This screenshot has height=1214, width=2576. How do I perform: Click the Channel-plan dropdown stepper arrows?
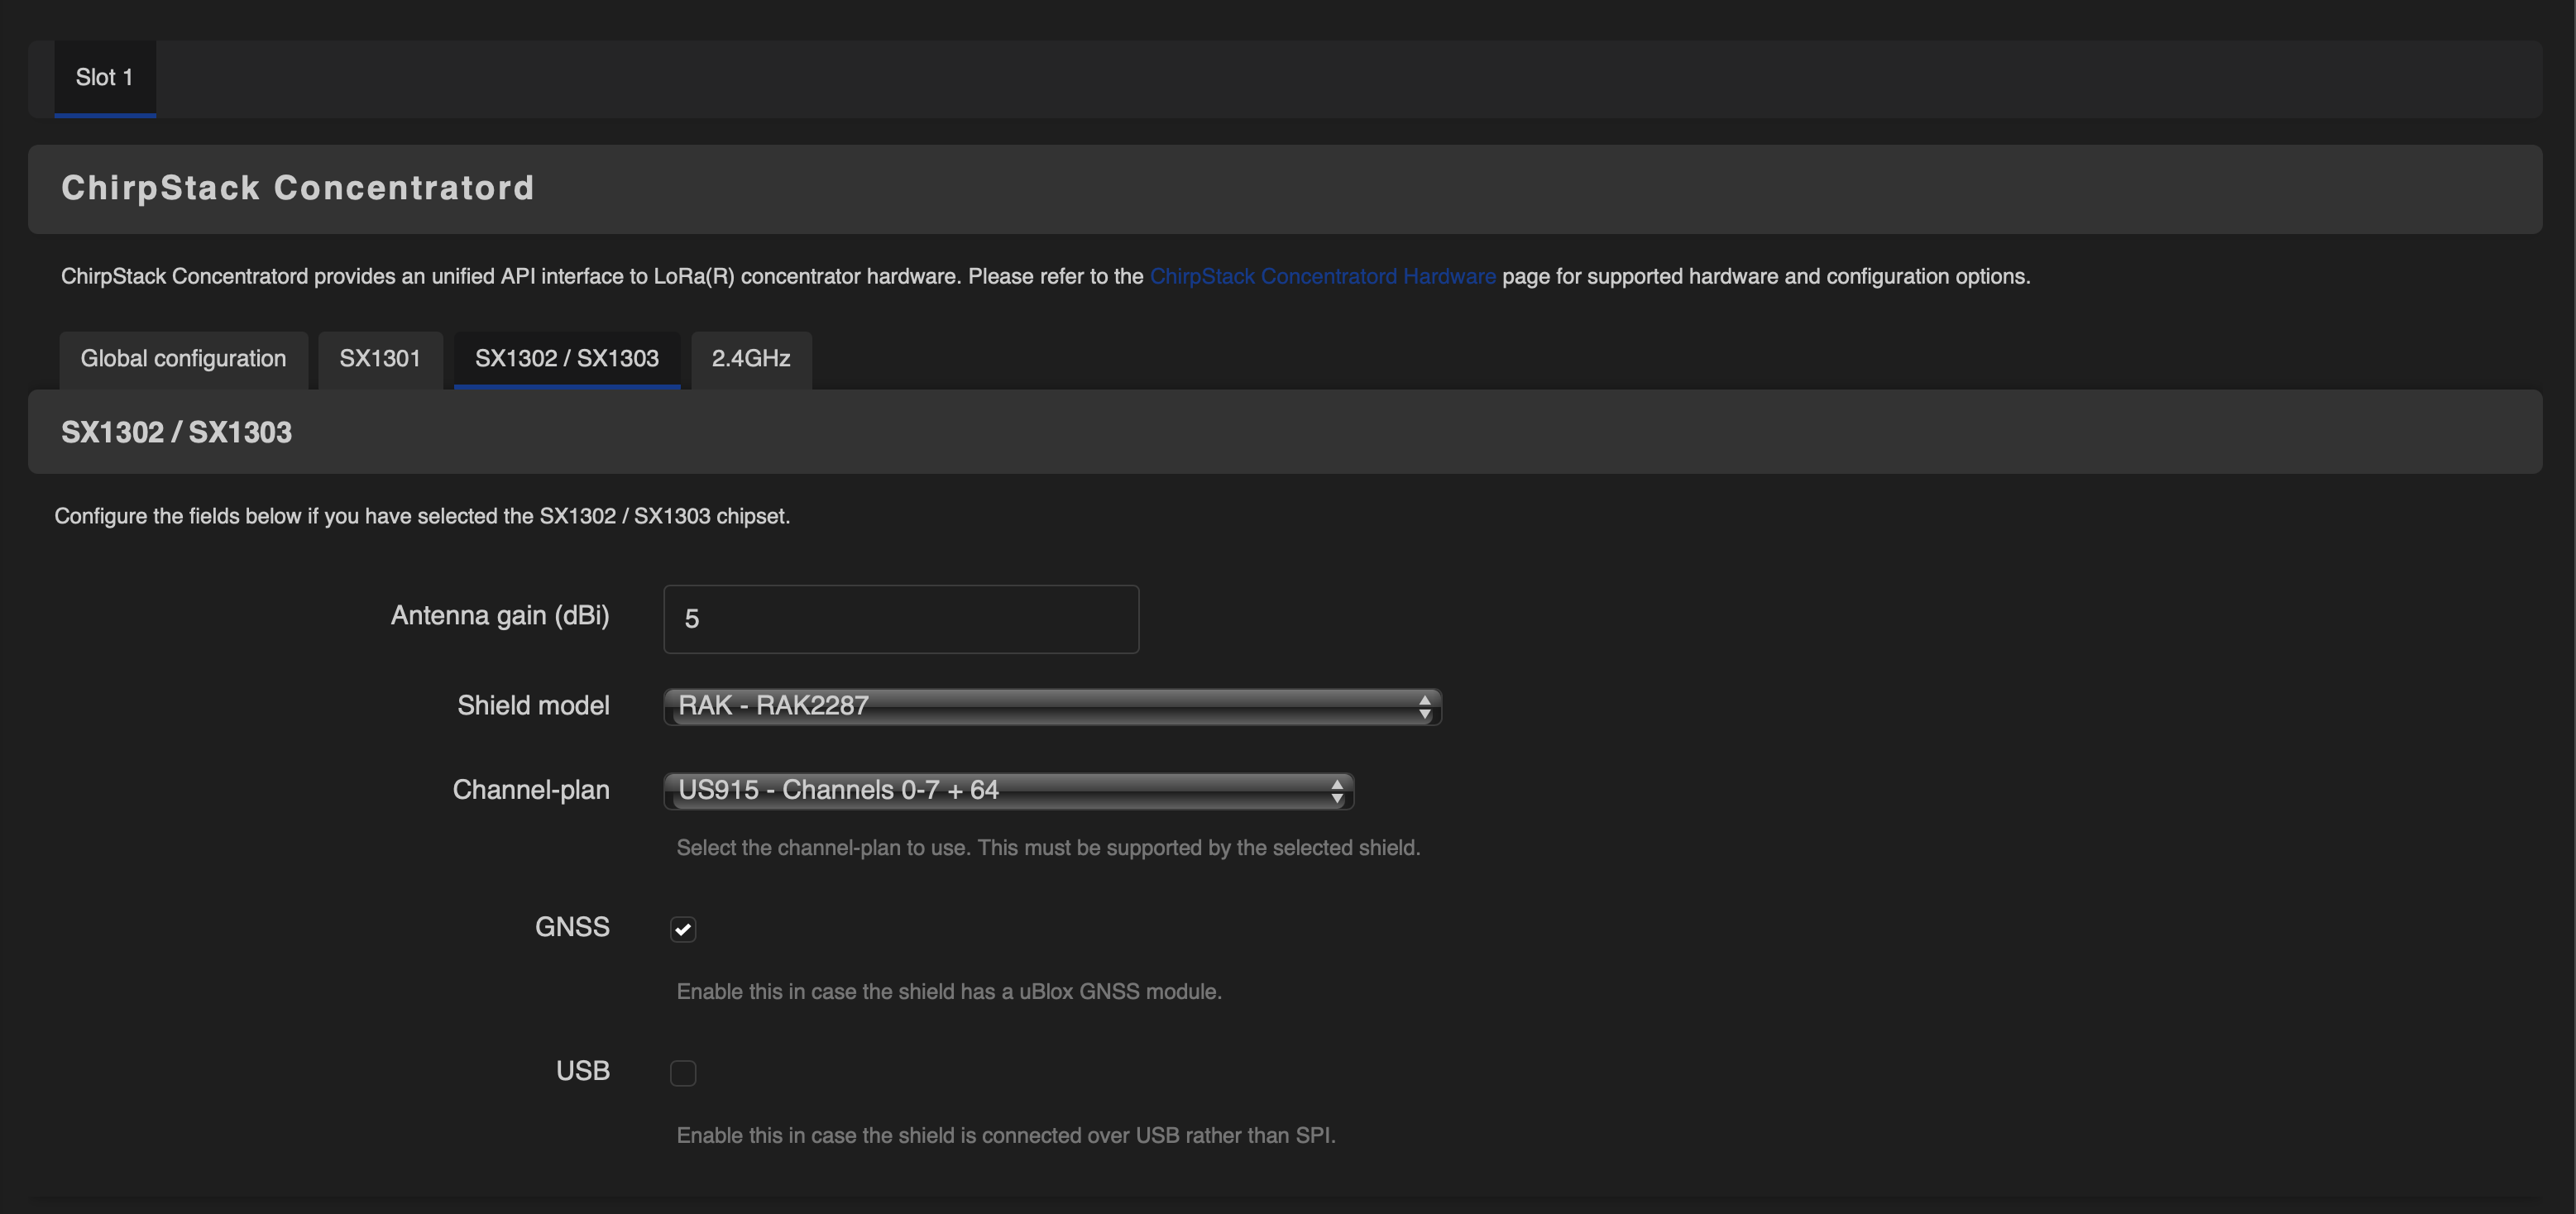pos(1337,791)
